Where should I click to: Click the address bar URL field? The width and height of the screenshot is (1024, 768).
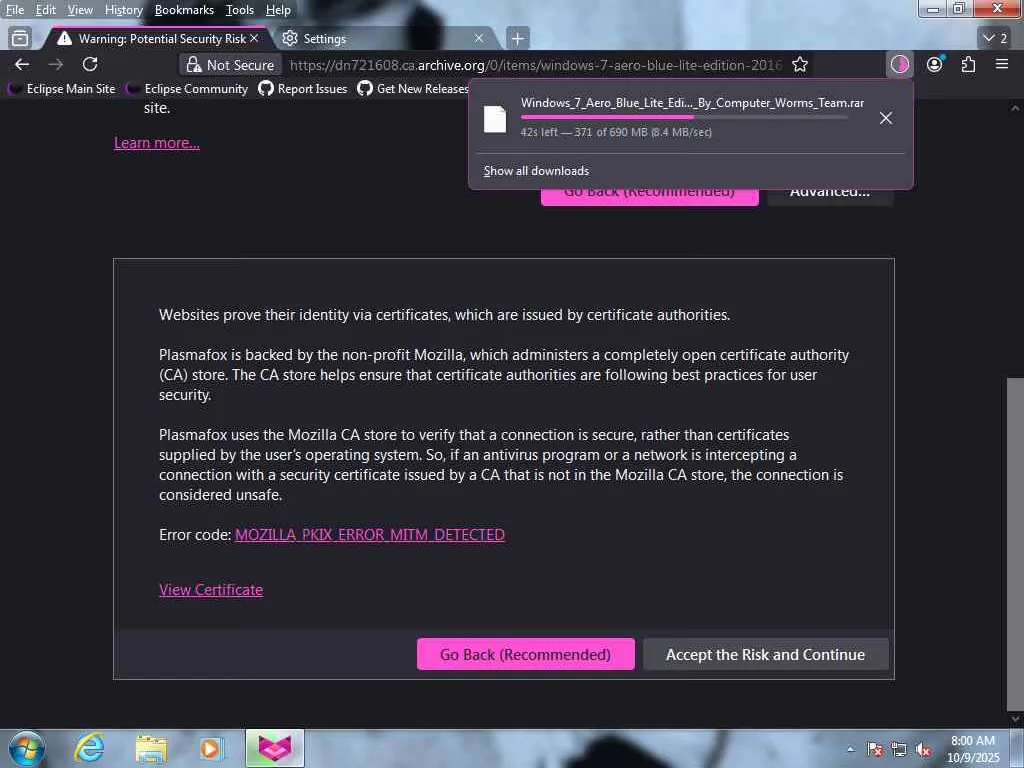(x=535, y=65)
